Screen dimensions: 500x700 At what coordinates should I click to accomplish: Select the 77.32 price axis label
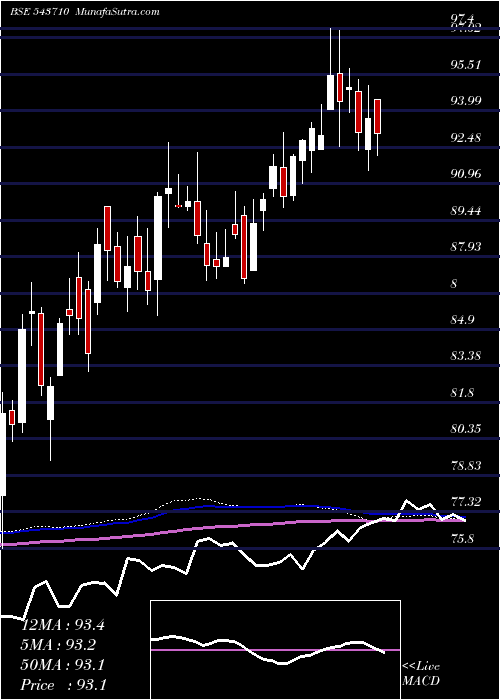click(x=466, y=503)
